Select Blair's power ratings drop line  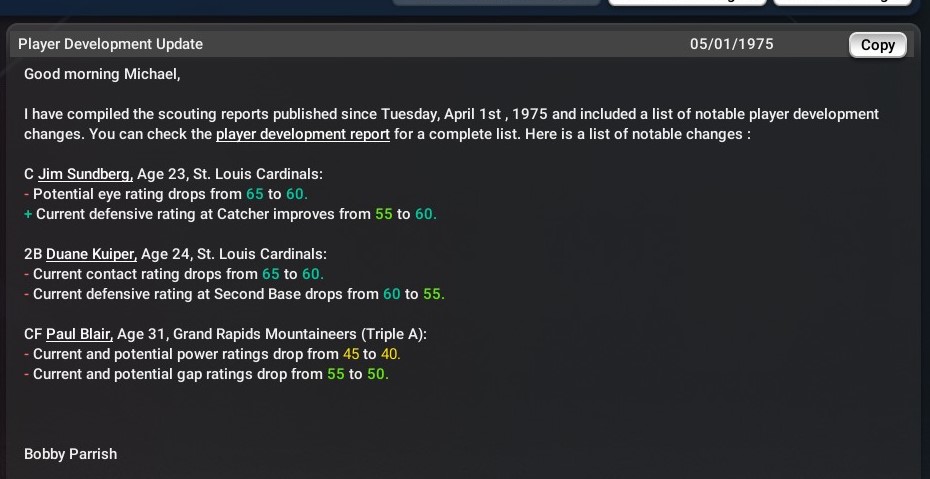pyautogui.click(x=216, y=354)
